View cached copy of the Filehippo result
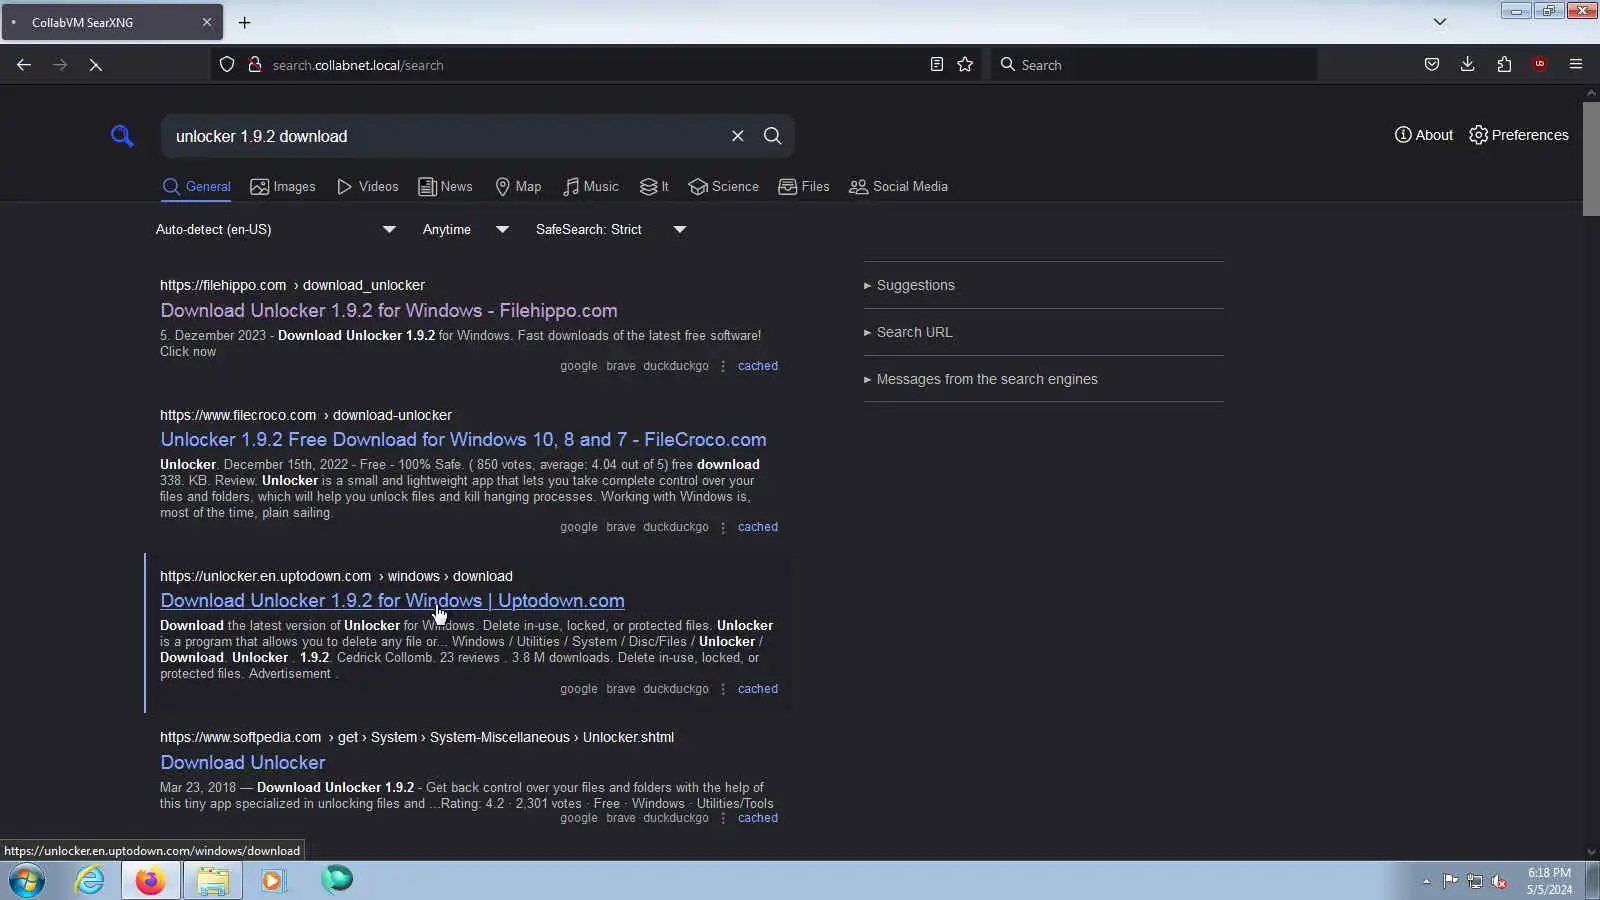Viewport: 1600px width, 900px height. pyautogui.click(x=758, y=366)
